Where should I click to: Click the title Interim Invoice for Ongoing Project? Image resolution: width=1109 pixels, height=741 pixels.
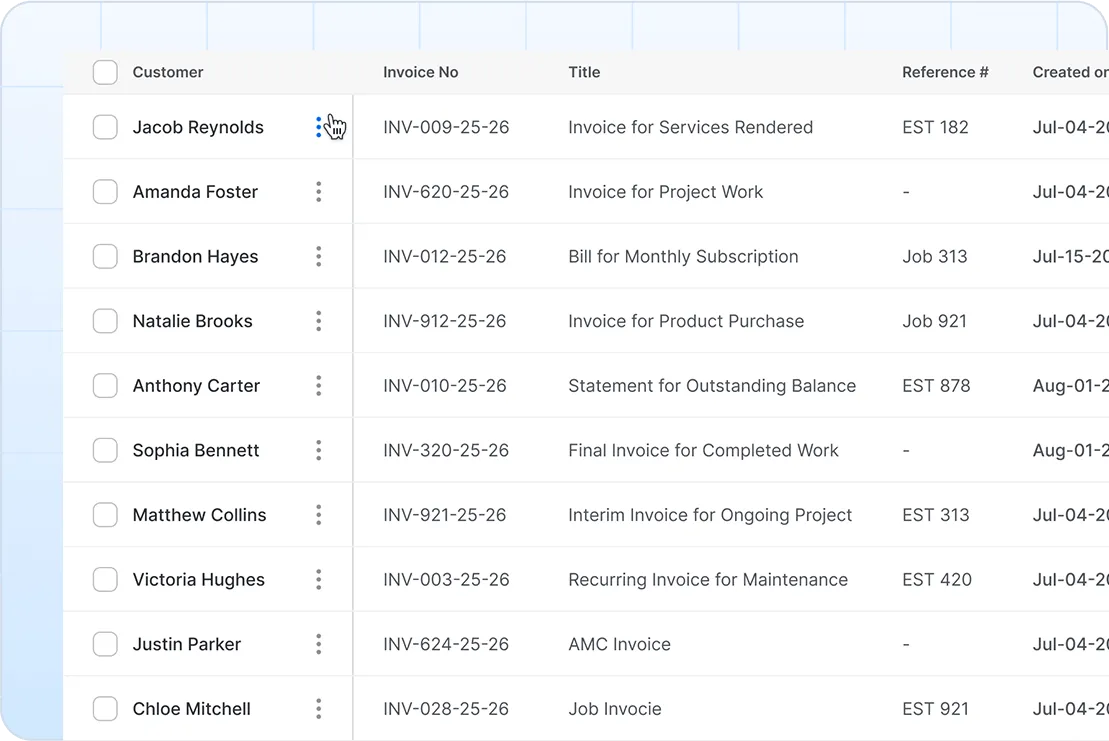click(709, 515)
